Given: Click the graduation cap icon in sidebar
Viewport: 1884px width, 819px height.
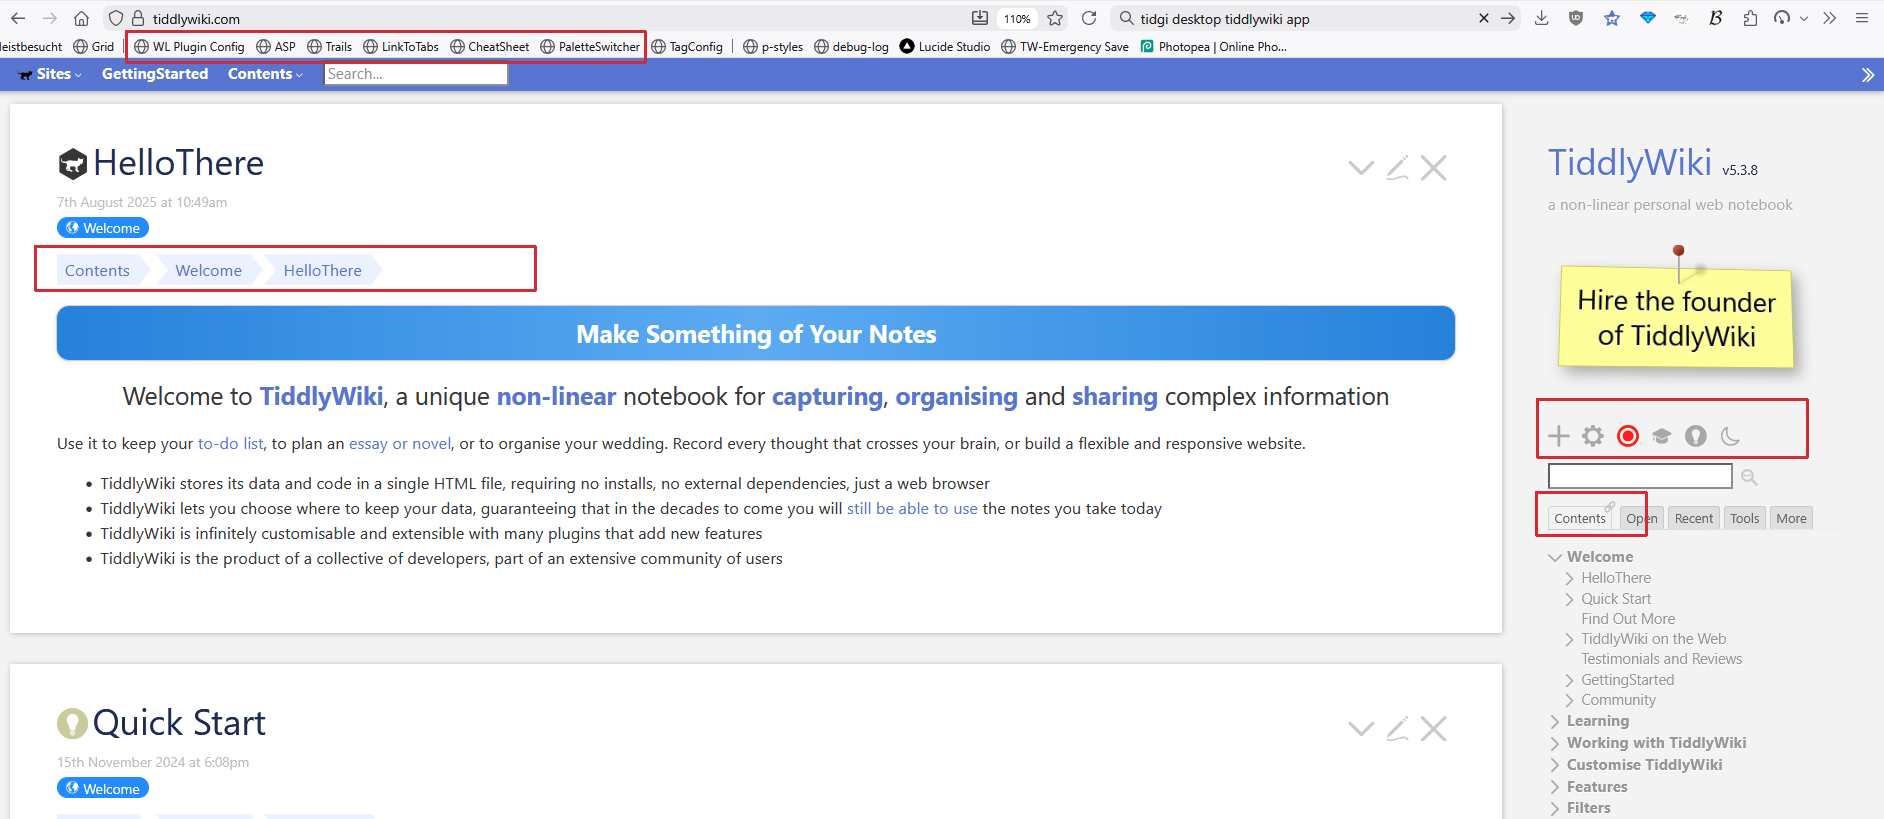Looking at the screenshot, I should point(1661,436).
